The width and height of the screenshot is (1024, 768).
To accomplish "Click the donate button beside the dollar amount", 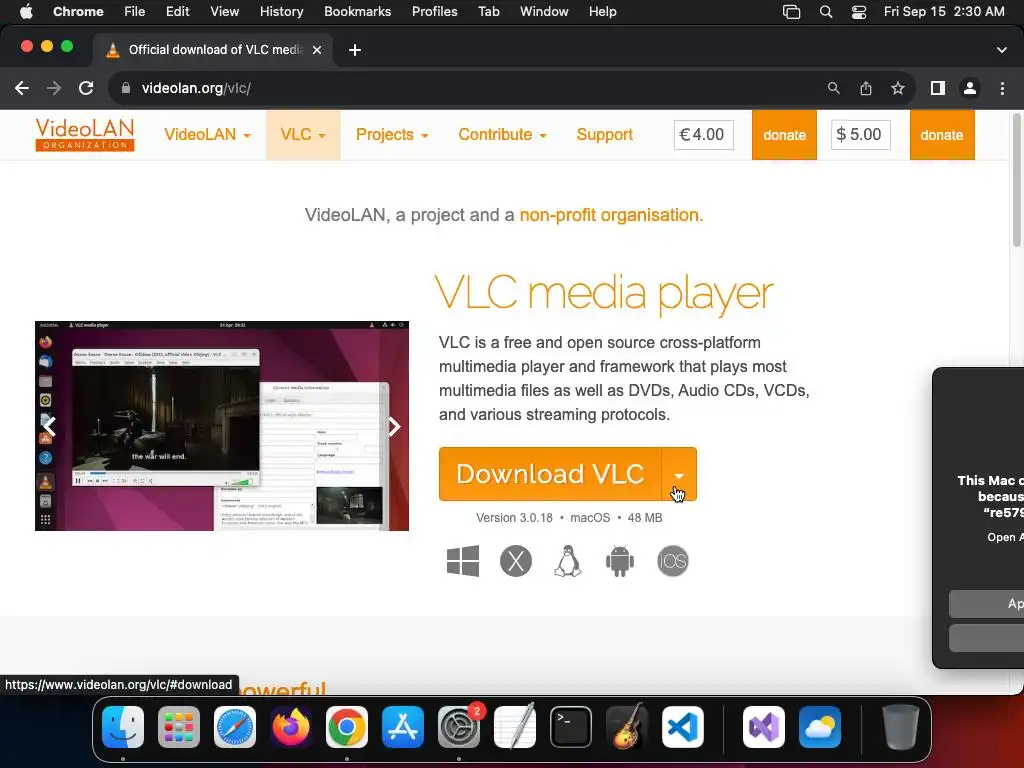I will pos(942,135).
